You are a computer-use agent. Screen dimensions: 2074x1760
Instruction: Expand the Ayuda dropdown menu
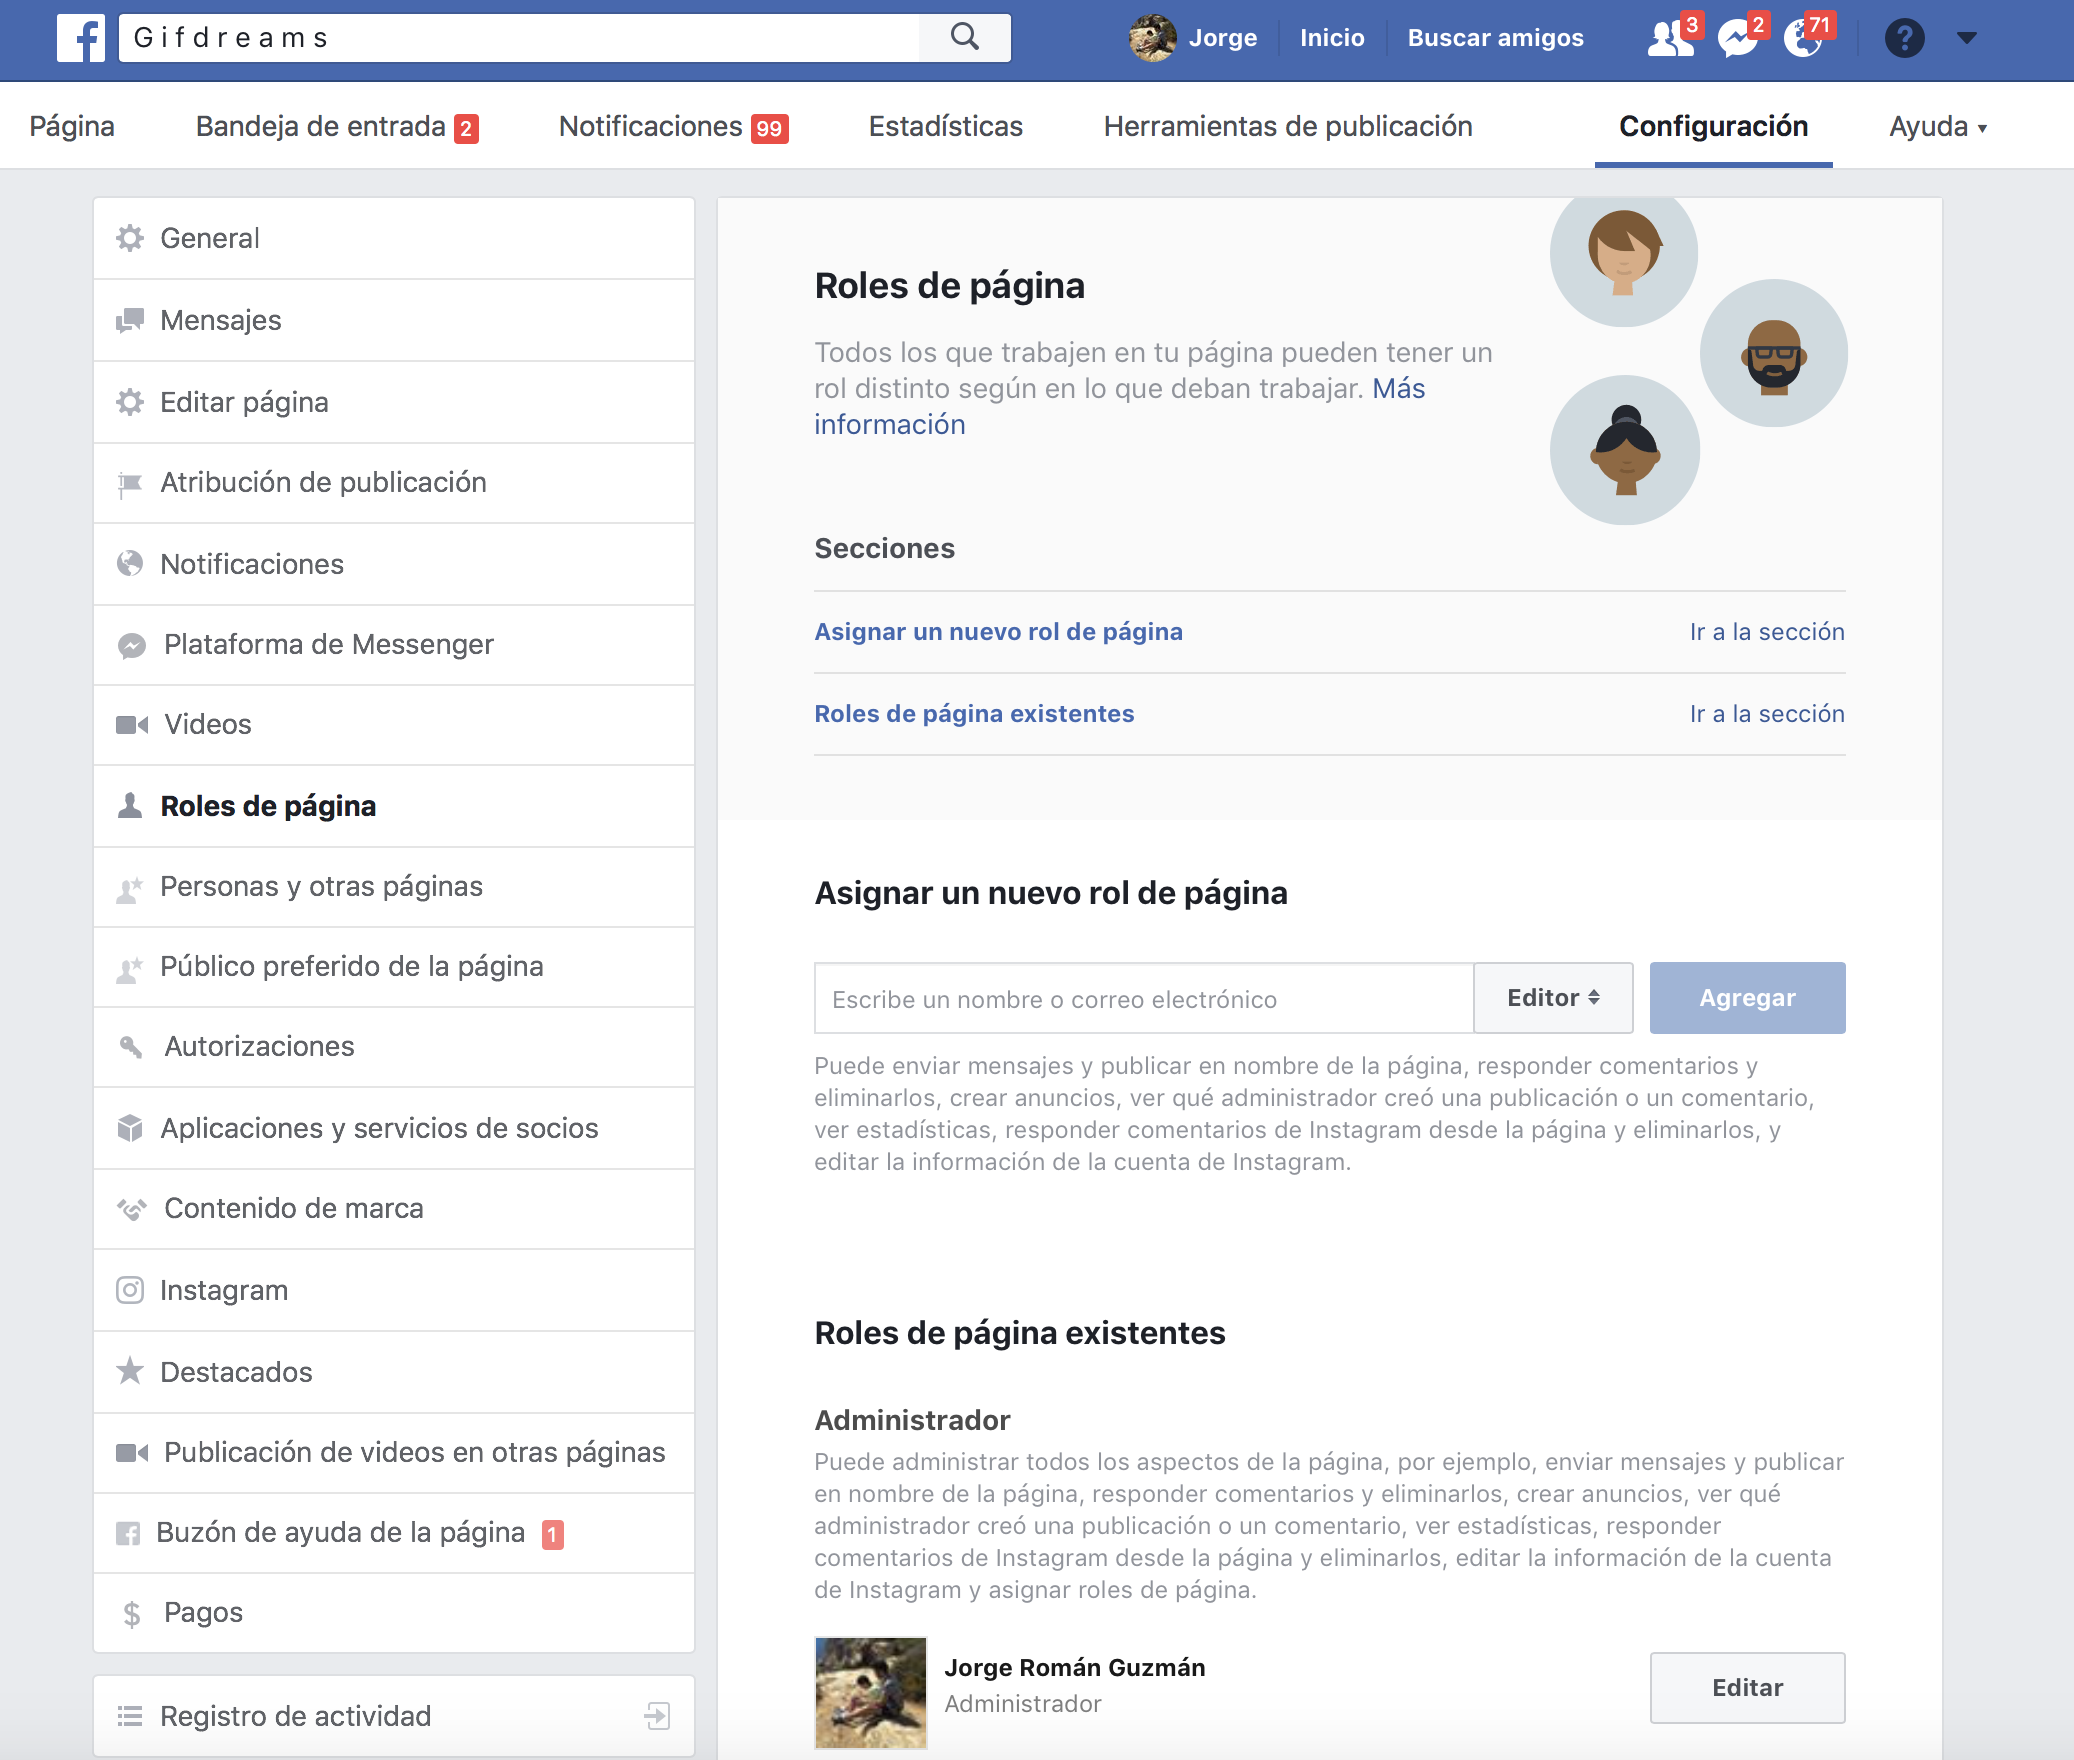1937,127
